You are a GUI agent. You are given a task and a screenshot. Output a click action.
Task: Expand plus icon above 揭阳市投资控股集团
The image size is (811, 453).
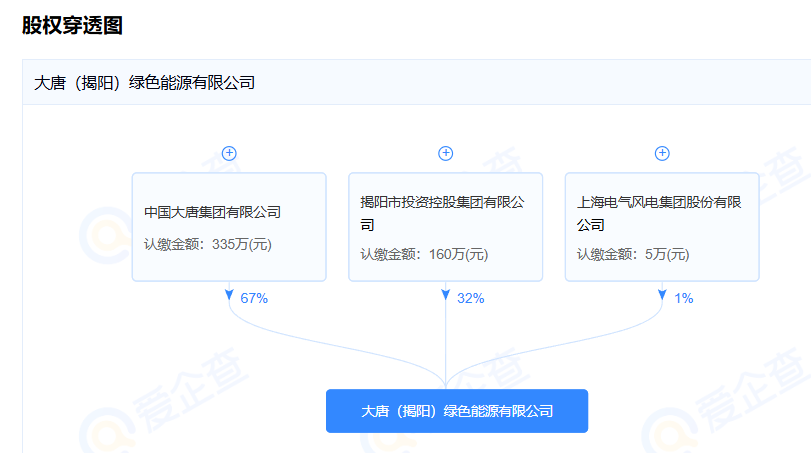(x=446, y=153)
